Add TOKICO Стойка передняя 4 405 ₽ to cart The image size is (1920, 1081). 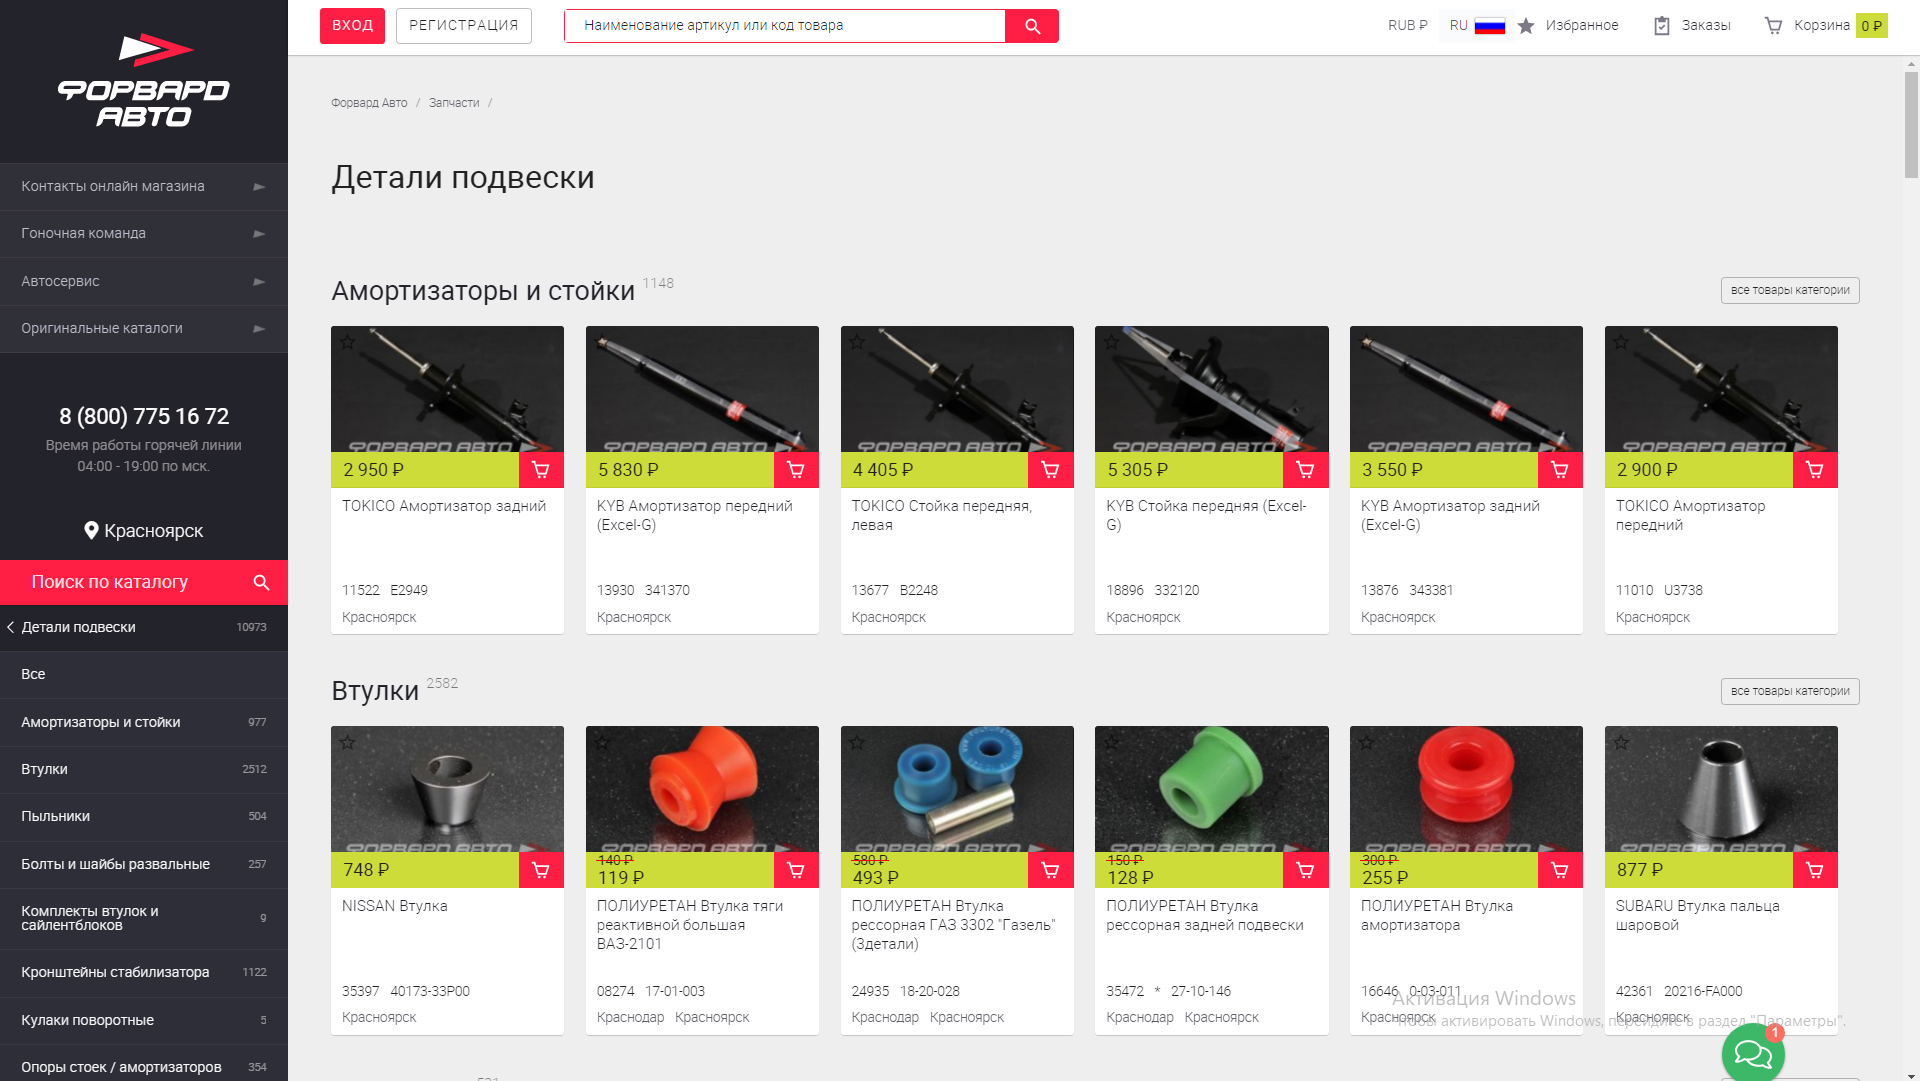tap(1050, 470)
